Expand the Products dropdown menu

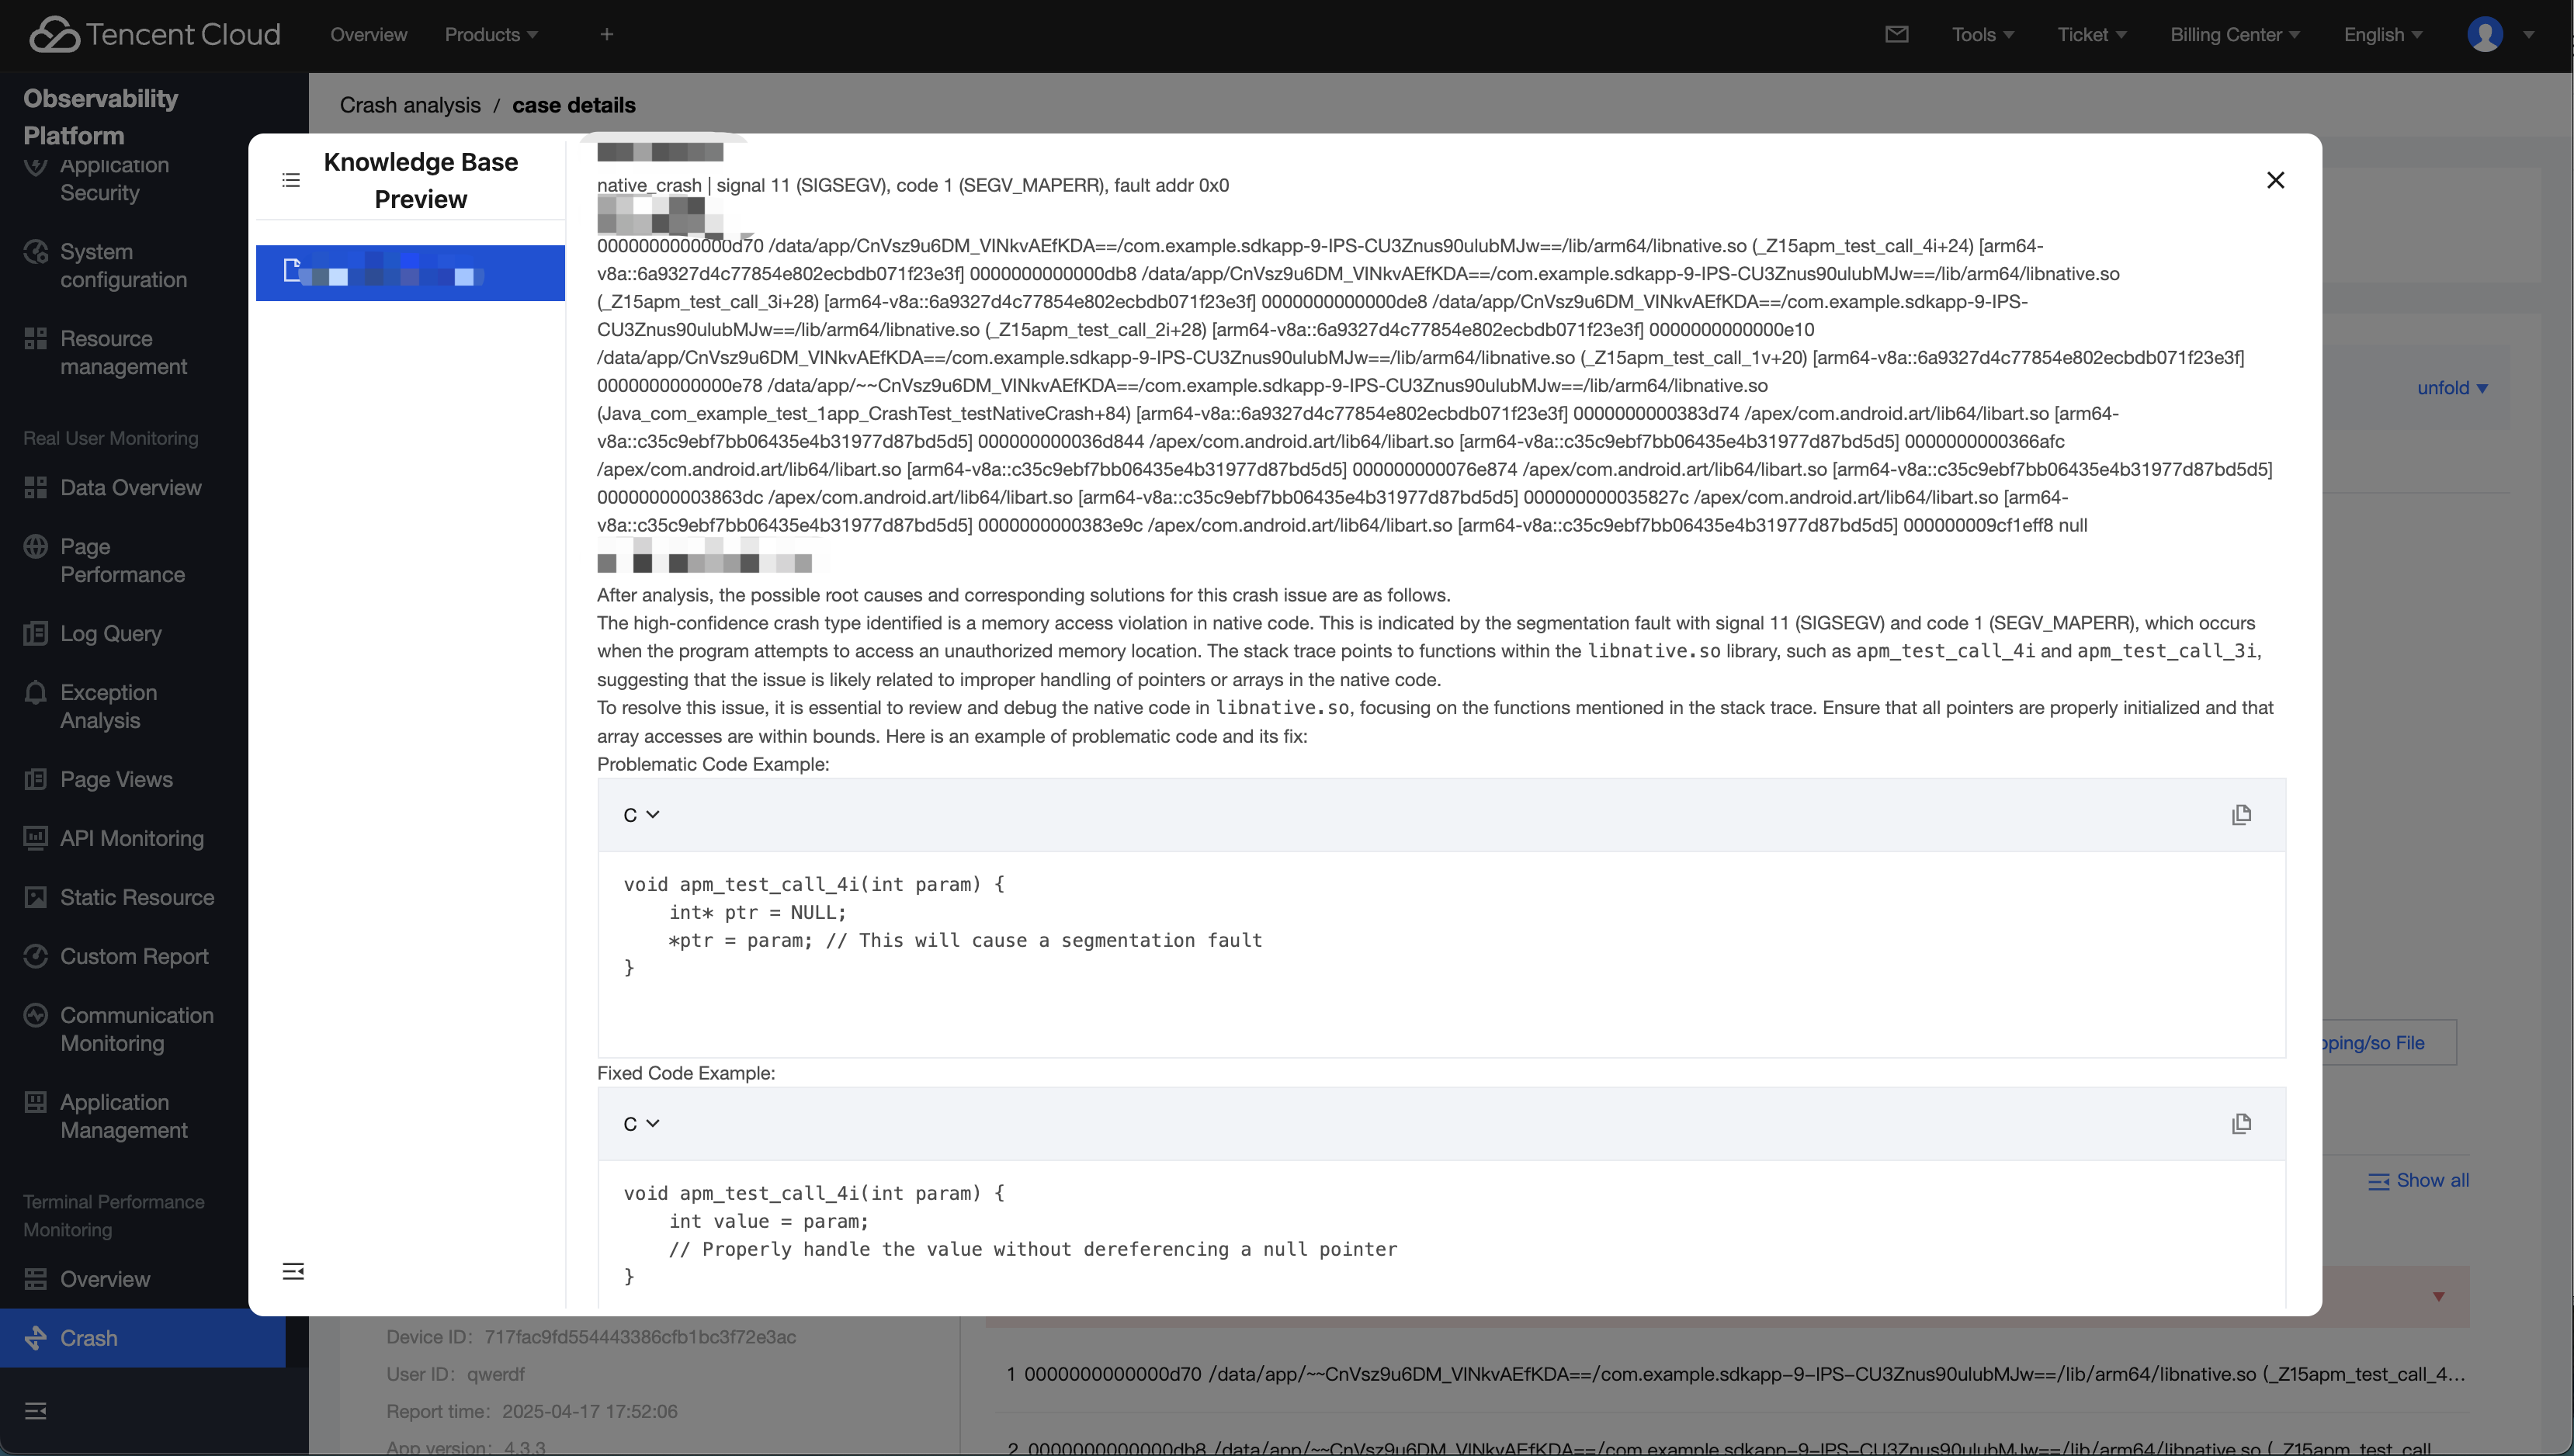pyautogui.click(x=491, y=35)
